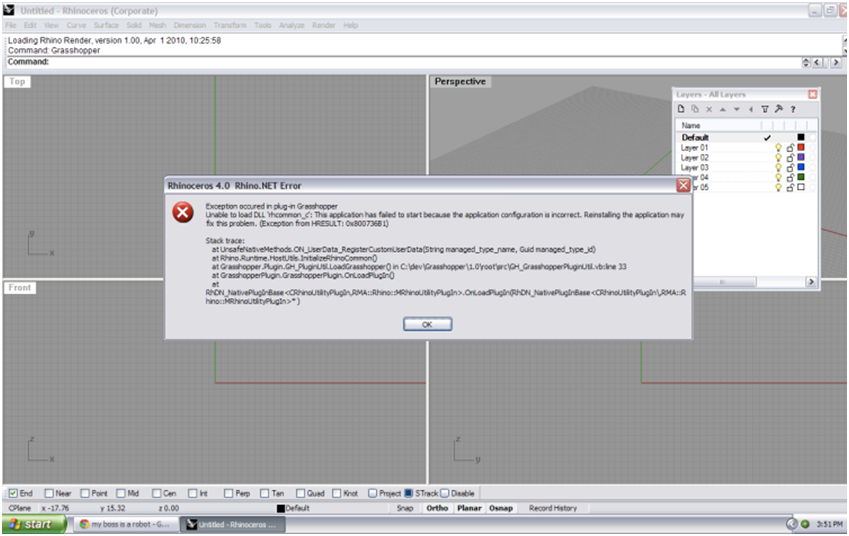Click the Delete layer X icon
This screenshot has height=536, width=849.
709,109
